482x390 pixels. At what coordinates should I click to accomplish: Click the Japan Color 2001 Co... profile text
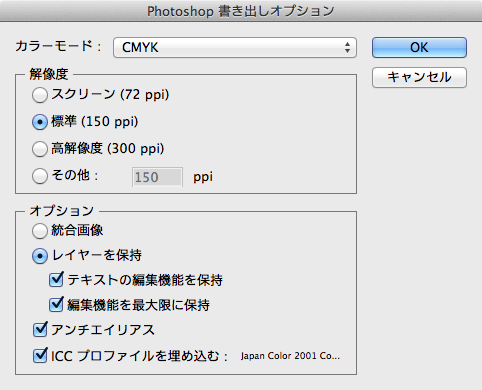pyautogui.click(x=290, y=356)
